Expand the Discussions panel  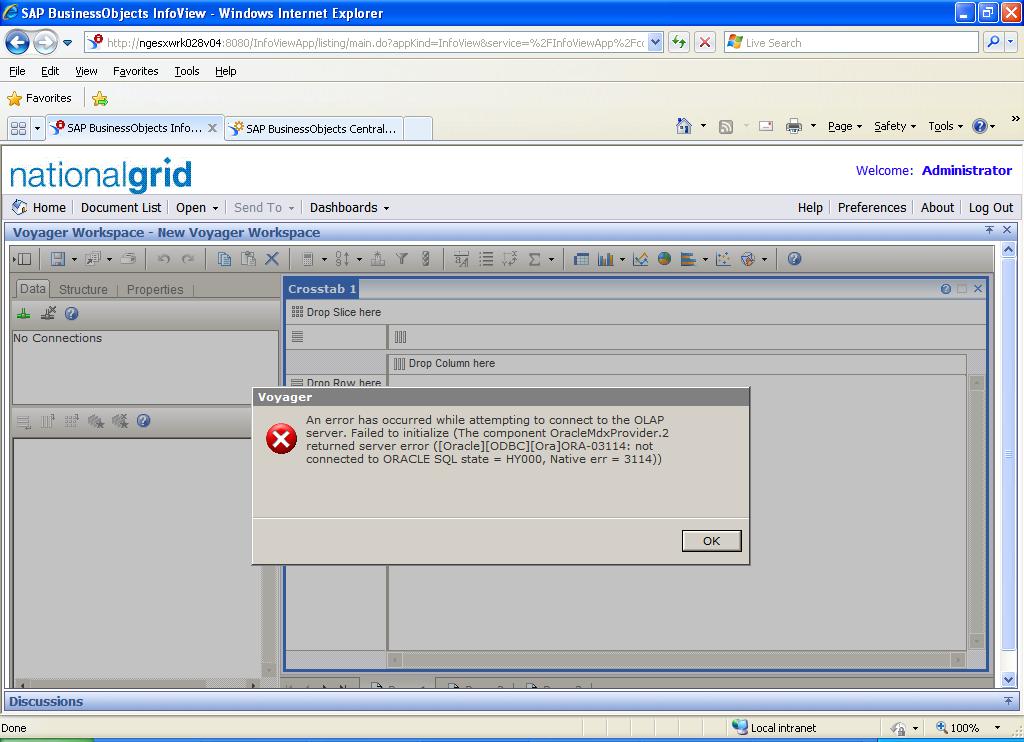1008,701
